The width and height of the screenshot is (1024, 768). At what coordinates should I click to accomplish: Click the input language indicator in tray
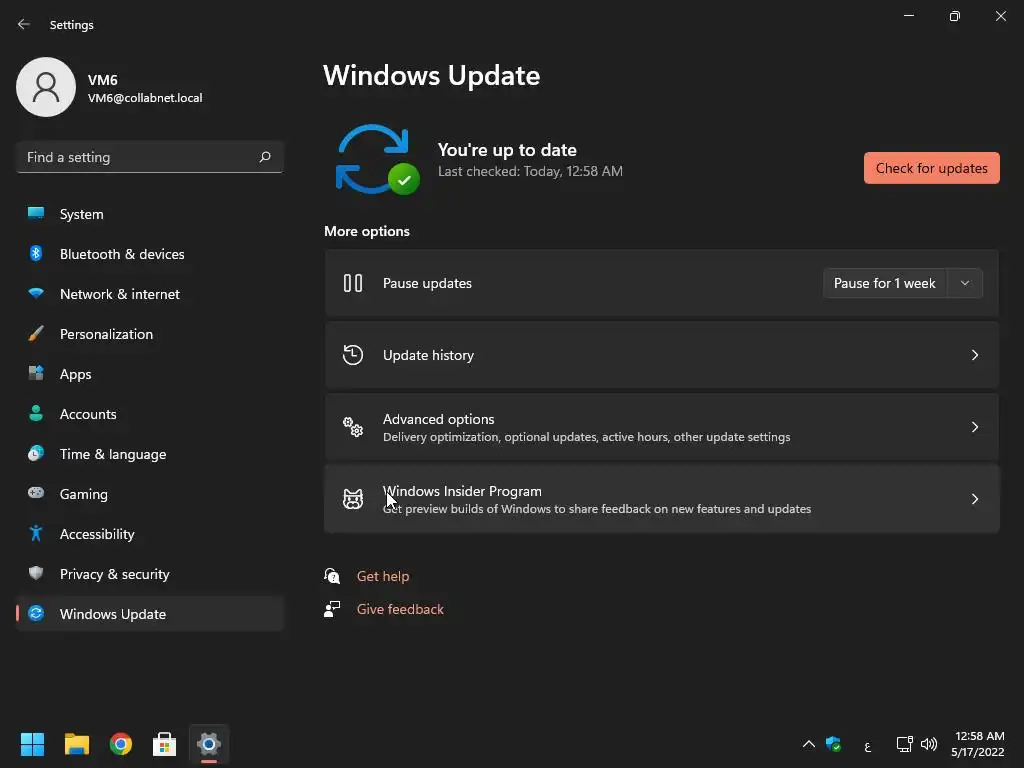point(867,746)
